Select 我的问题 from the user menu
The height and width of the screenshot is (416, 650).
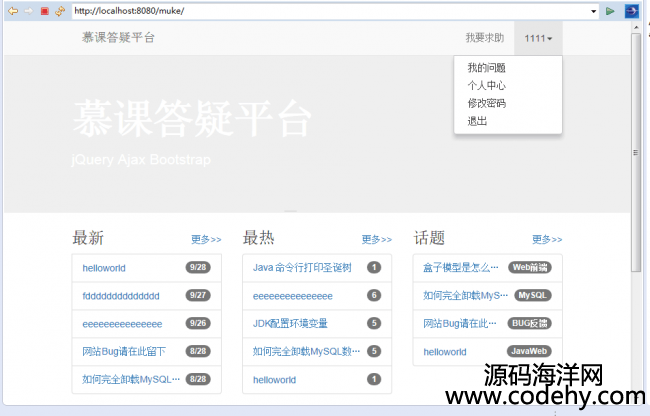pyautogui.click(x=486, y=68)
